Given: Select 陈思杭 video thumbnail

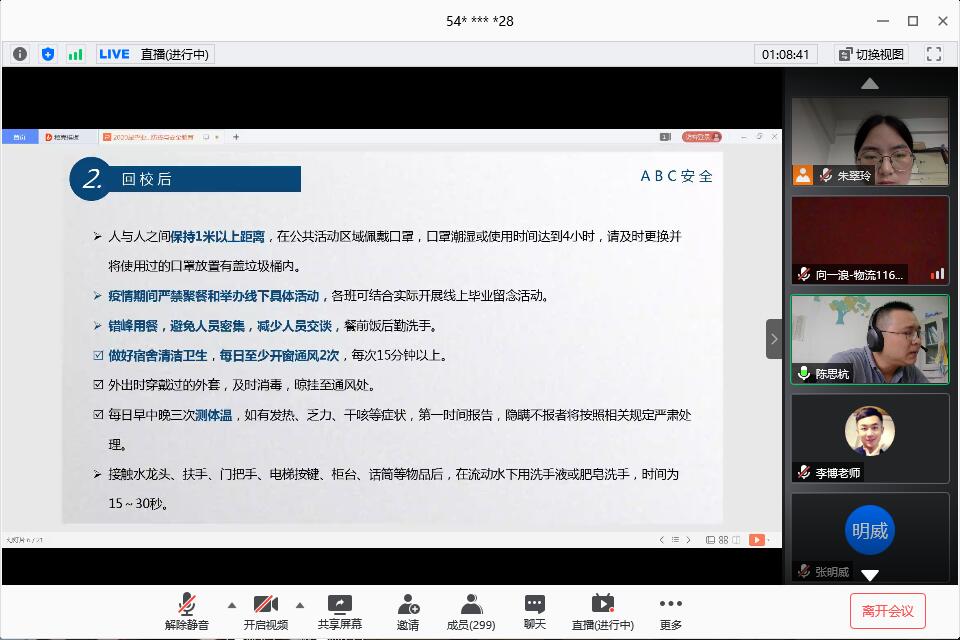Looking at the screenshot, I should tap(869, 339).
